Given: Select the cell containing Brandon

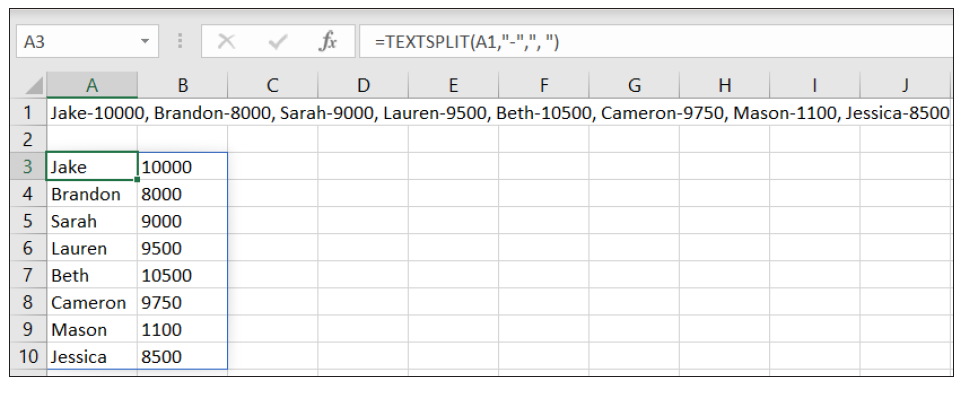Looking at the screenshot, I should click(91, 194).
